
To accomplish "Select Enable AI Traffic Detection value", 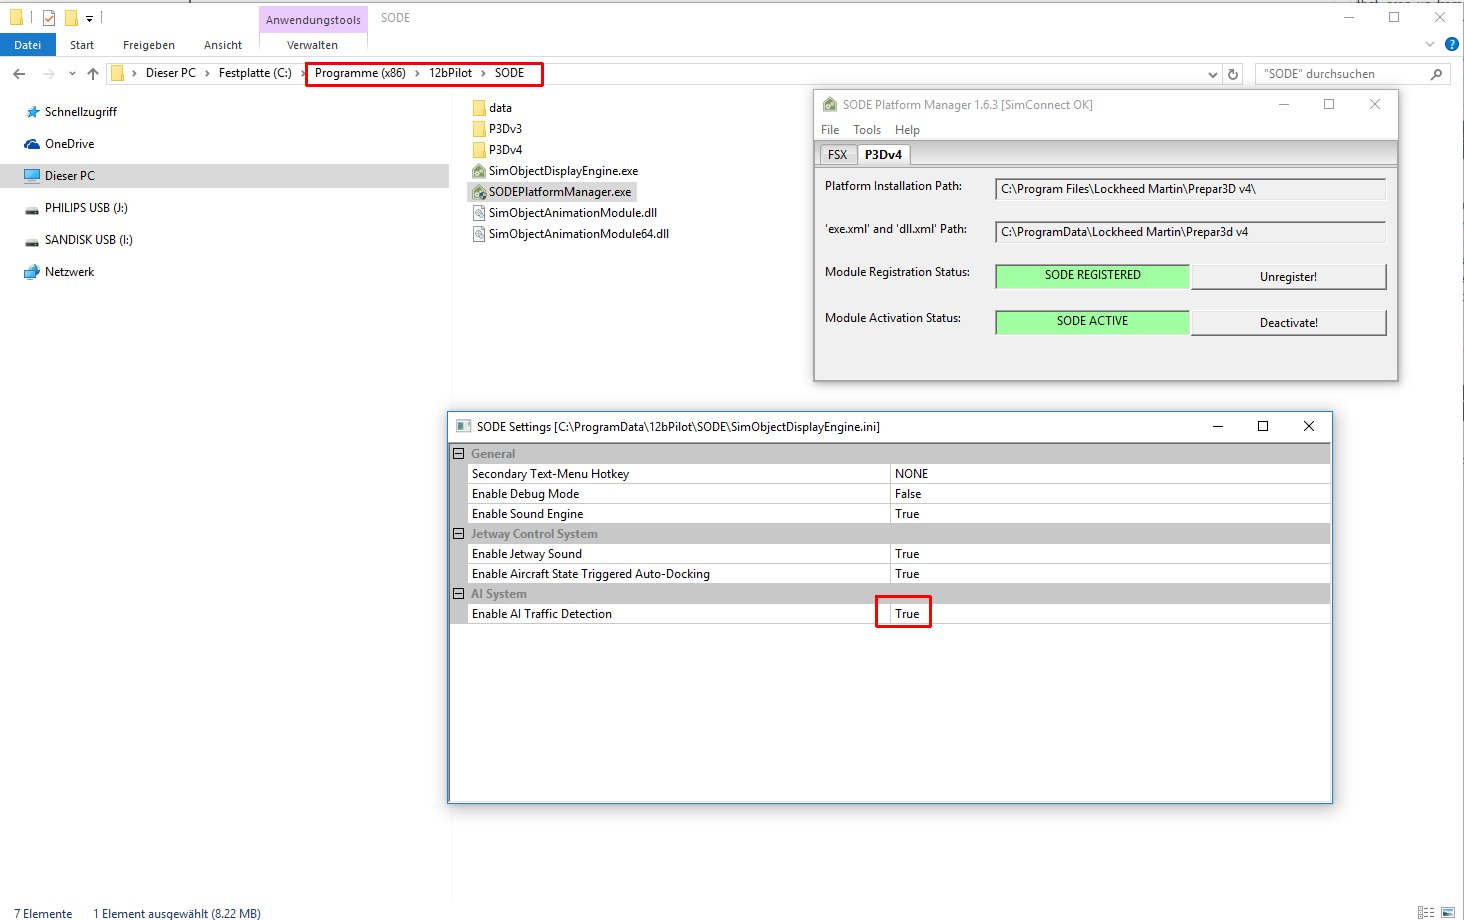I will point(1110,614).
